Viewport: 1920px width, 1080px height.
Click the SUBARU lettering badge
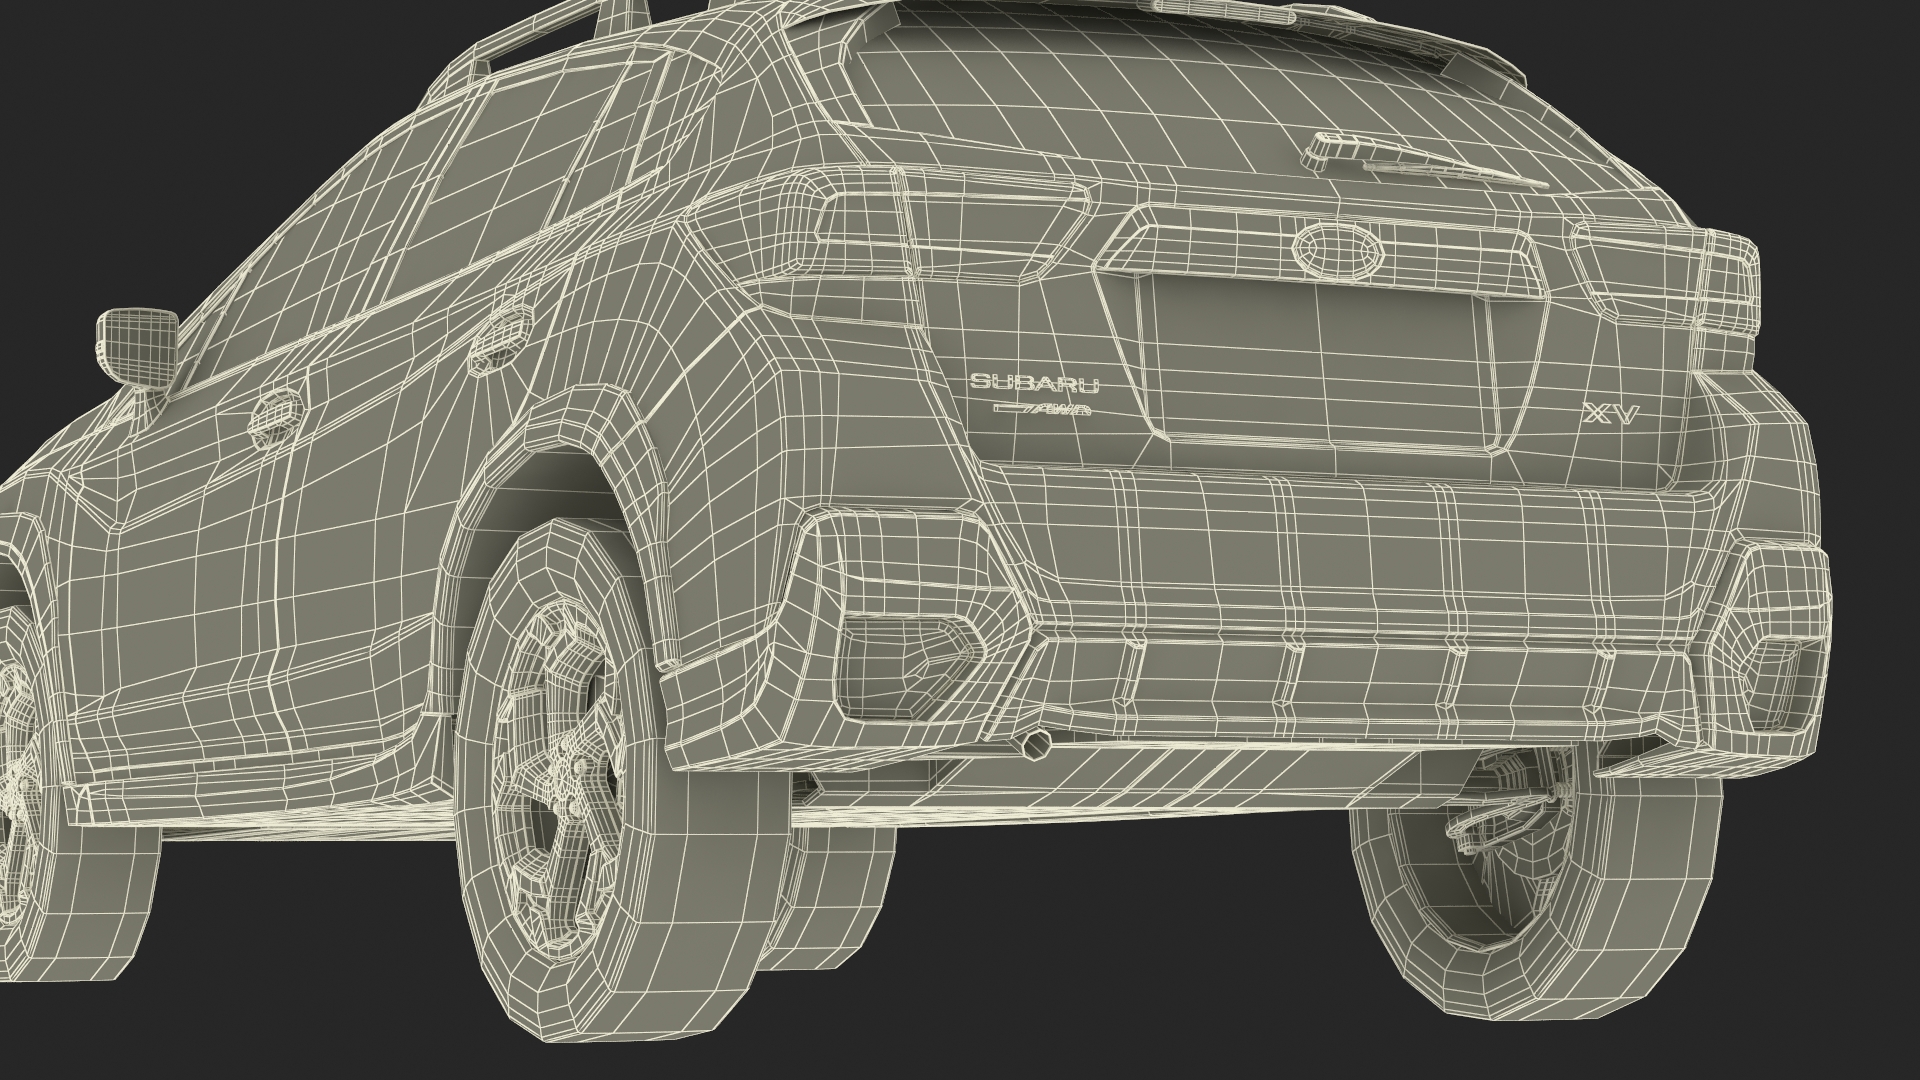pyautogui.click(x=1034, y=382)
